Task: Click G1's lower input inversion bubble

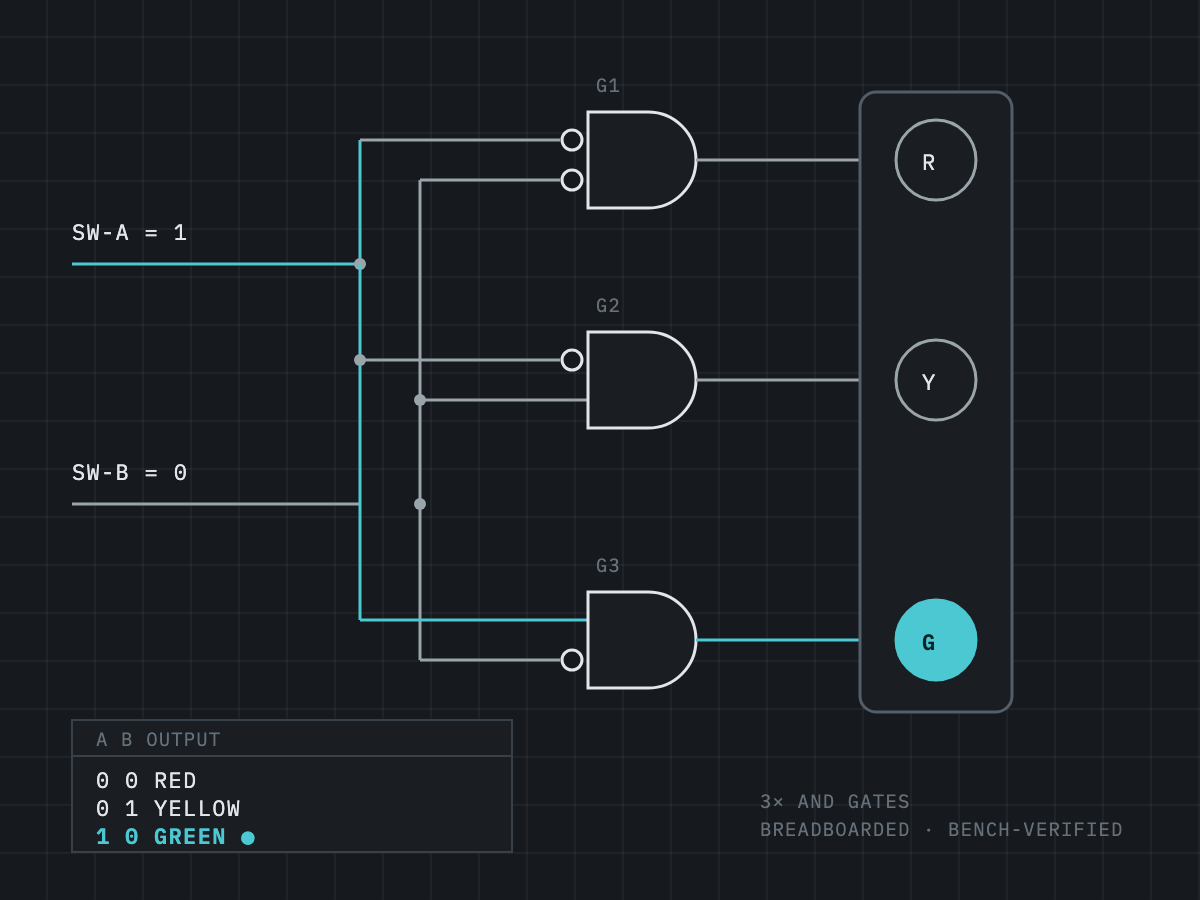Action: [572, 180]
